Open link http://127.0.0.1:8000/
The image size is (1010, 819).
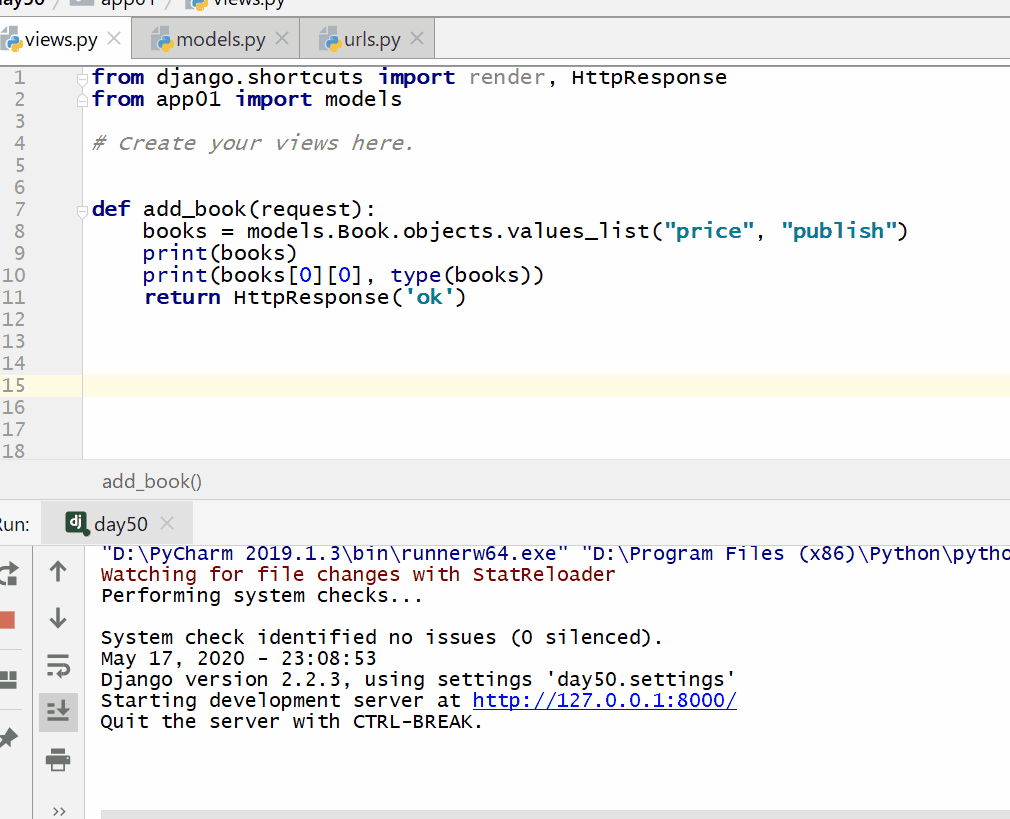(604, 700)
